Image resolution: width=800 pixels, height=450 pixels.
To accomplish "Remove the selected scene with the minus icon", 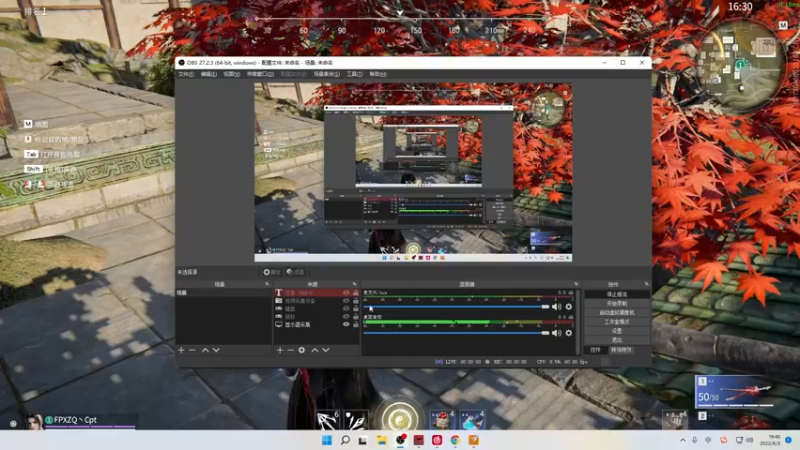I will point(192,350).
